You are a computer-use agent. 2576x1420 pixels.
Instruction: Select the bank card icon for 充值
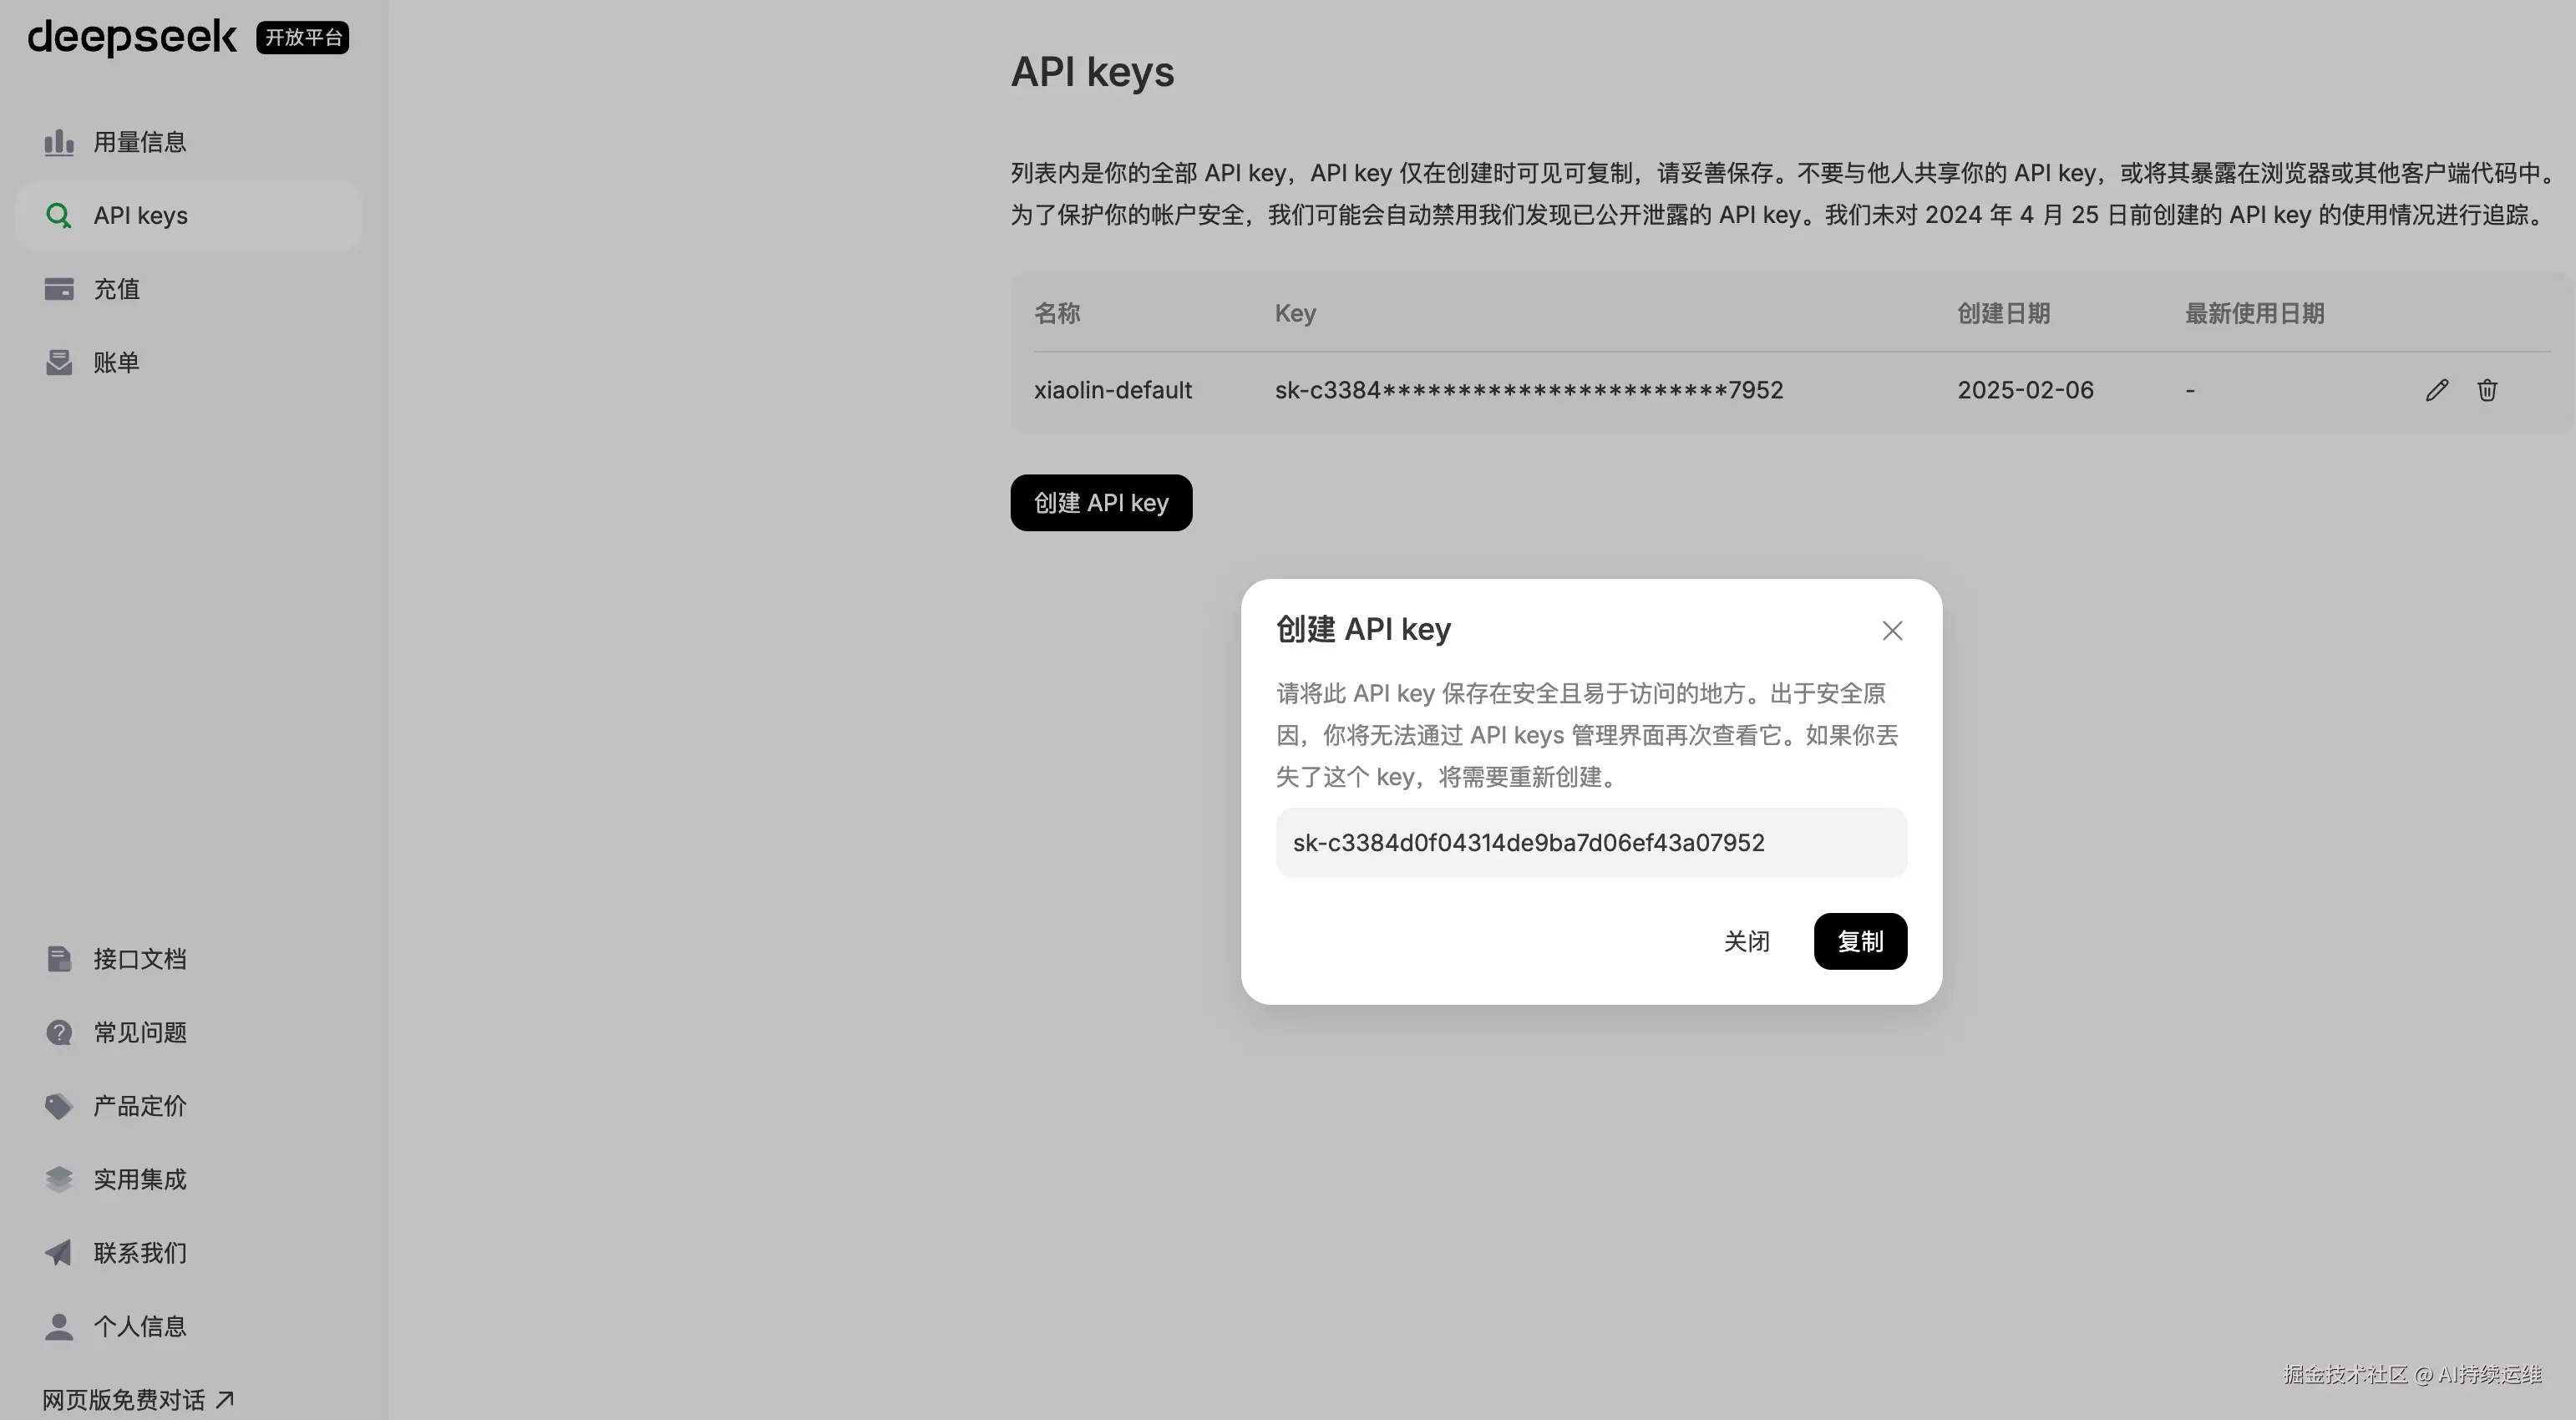[59, 288]
